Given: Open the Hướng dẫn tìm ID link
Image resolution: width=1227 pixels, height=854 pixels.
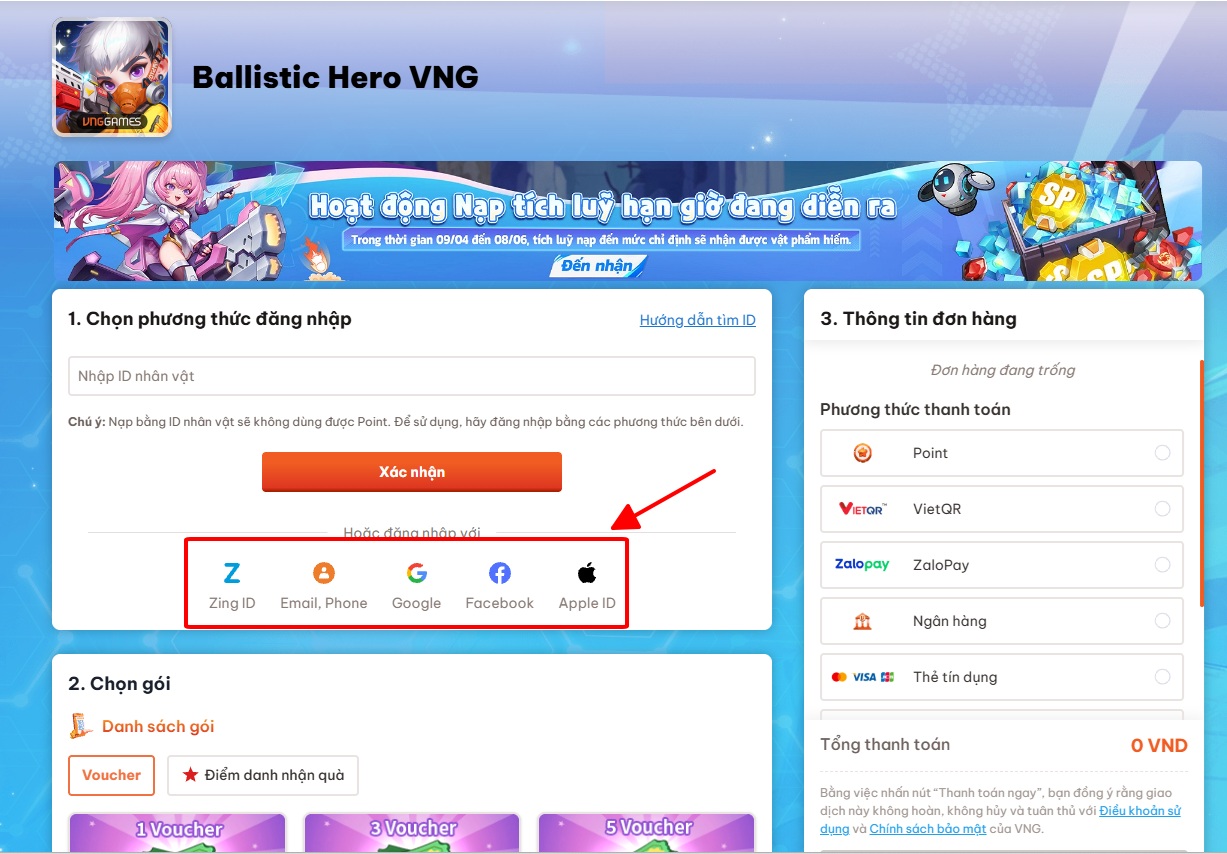Looking at the screenshot, I should click(x=698, y=320).
